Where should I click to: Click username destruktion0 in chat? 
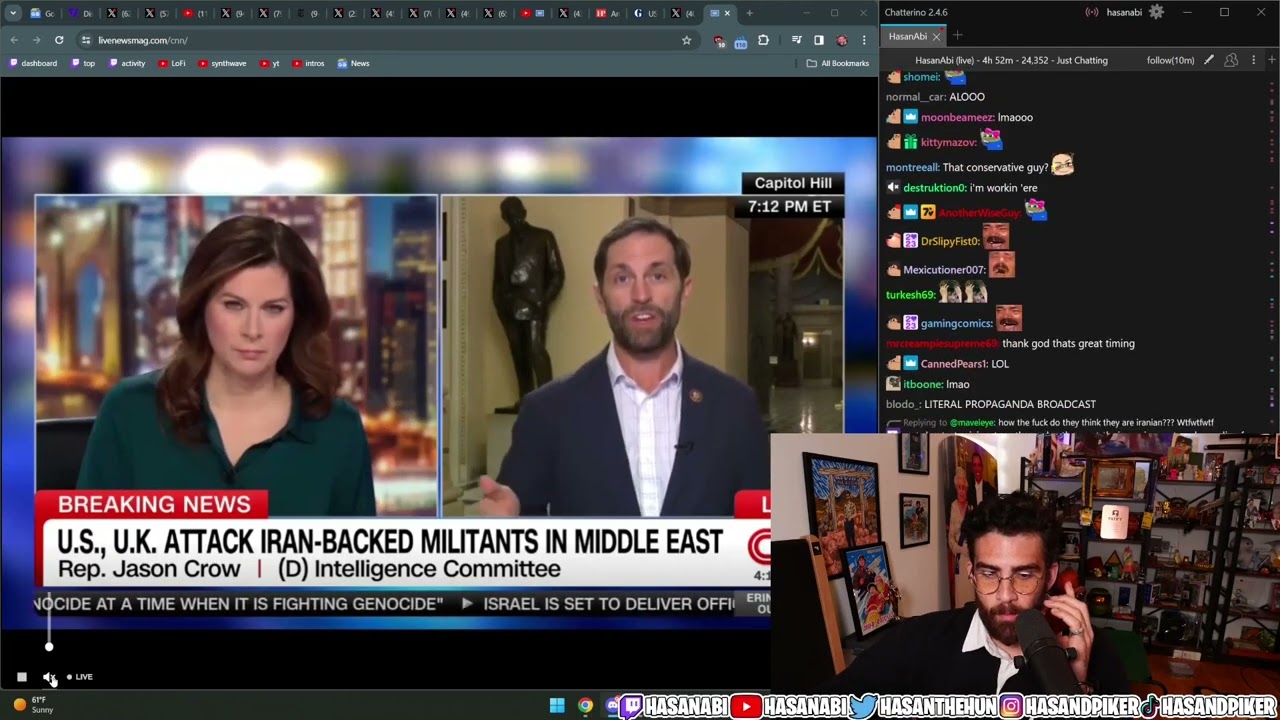(x=935, y=188)
